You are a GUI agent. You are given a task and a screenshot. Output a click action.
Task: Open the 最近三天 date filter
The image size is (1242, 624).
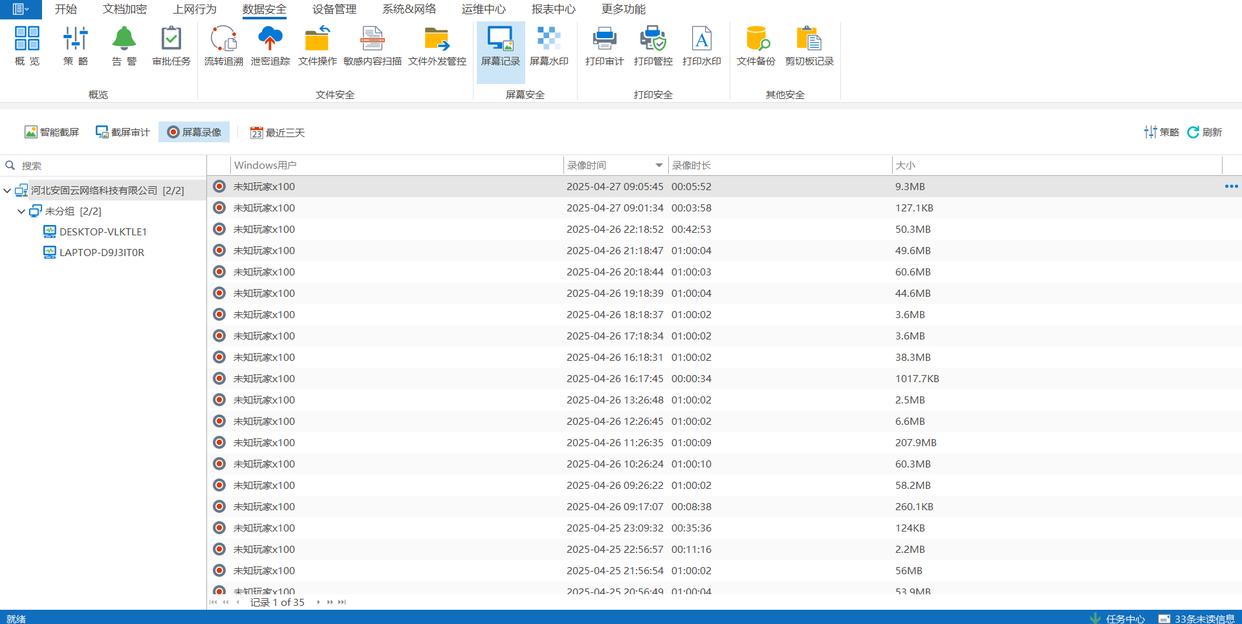click(x=277, y=132)
